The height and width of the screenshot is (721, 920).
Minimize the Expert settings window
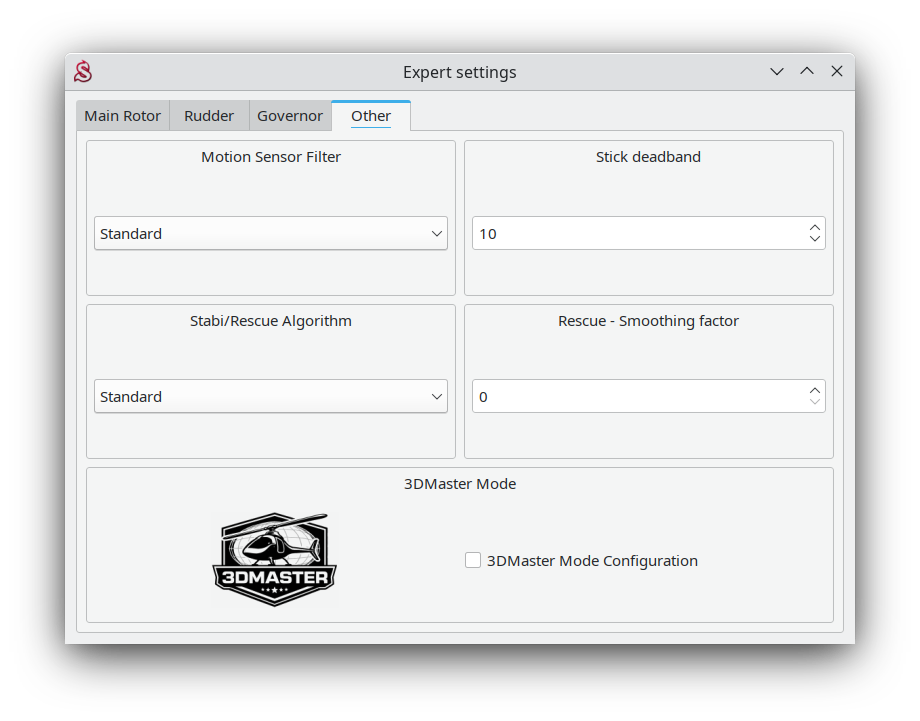click(777, 72)
